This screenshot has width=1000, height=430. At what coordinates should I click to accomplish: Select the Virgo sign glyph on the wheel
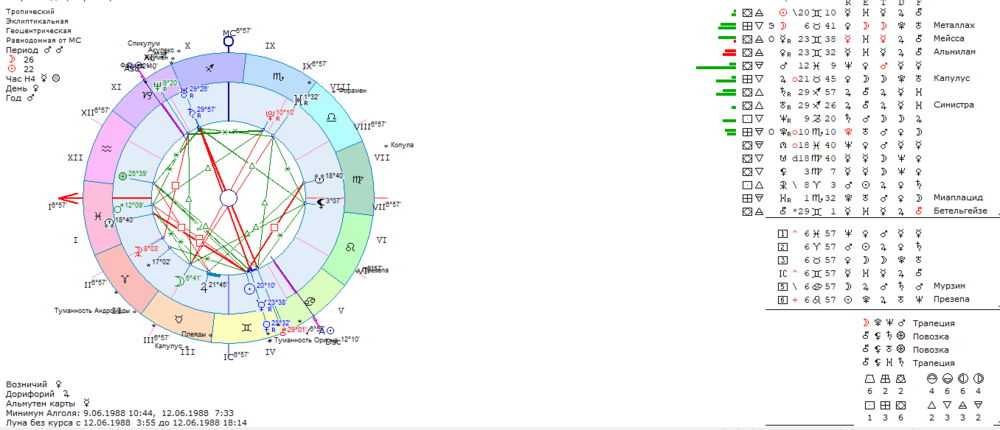click(357, 180)
